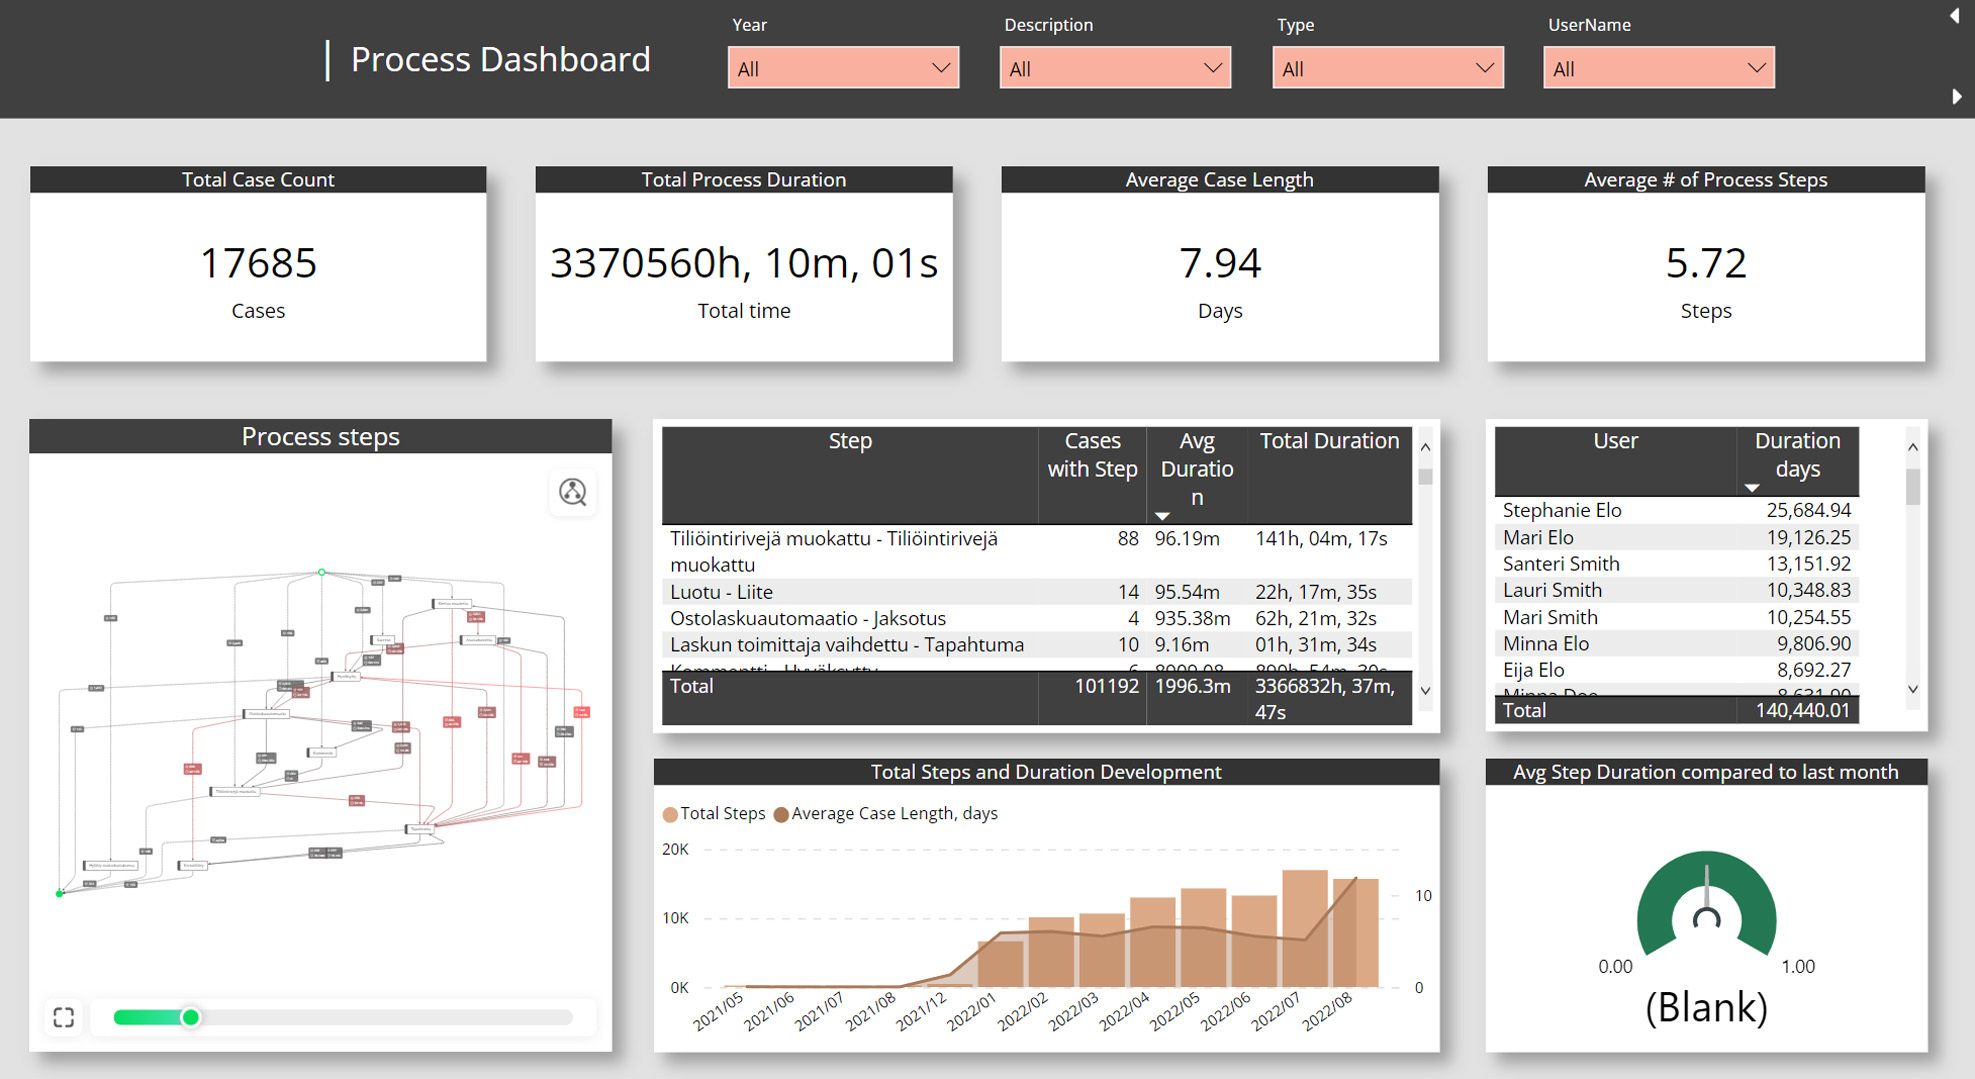
Task: Expand the UserName filter dropdown
Action: coord(1658,68)
